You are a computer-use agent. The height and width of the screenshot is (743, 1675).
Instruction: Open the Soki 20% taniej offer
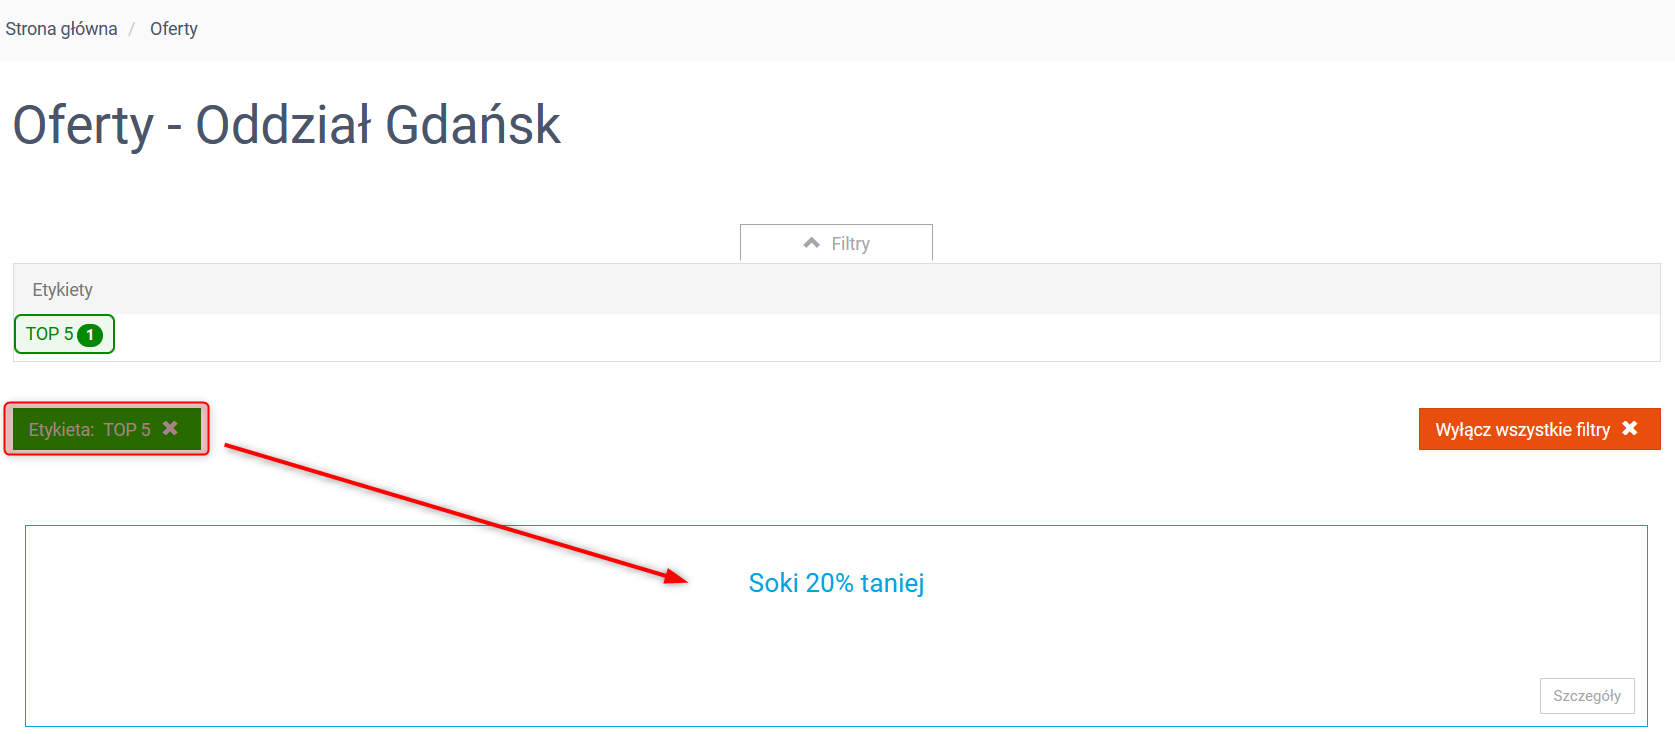pos(836,583)
